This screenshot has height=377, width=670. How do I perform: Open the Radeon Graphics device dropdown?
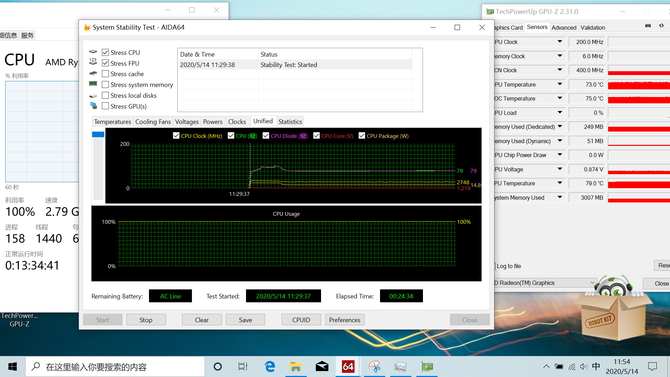click(545, 283)
